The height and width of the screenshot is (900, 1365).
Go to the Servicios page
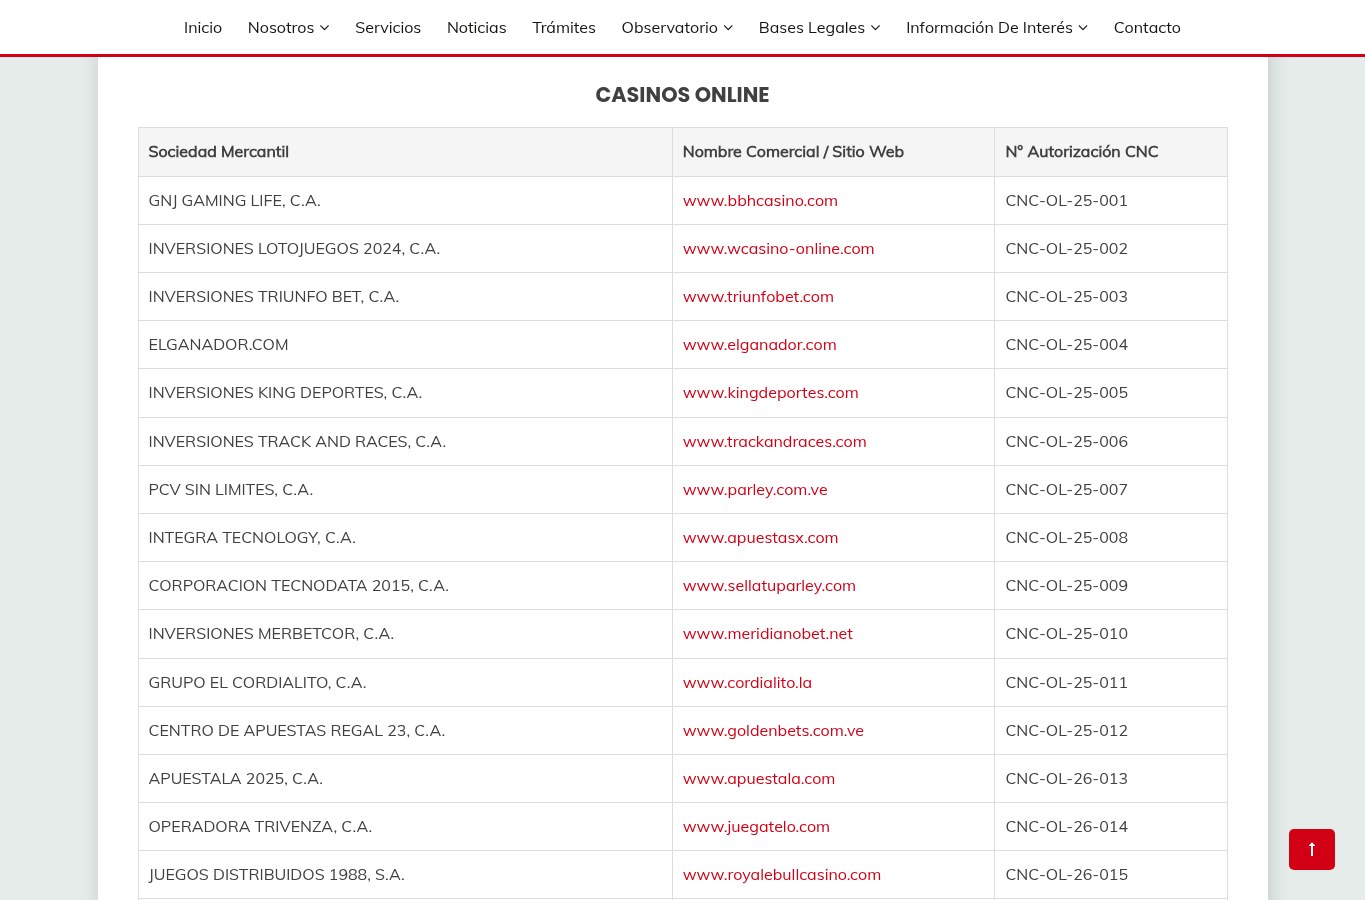(x=388, y=27)
